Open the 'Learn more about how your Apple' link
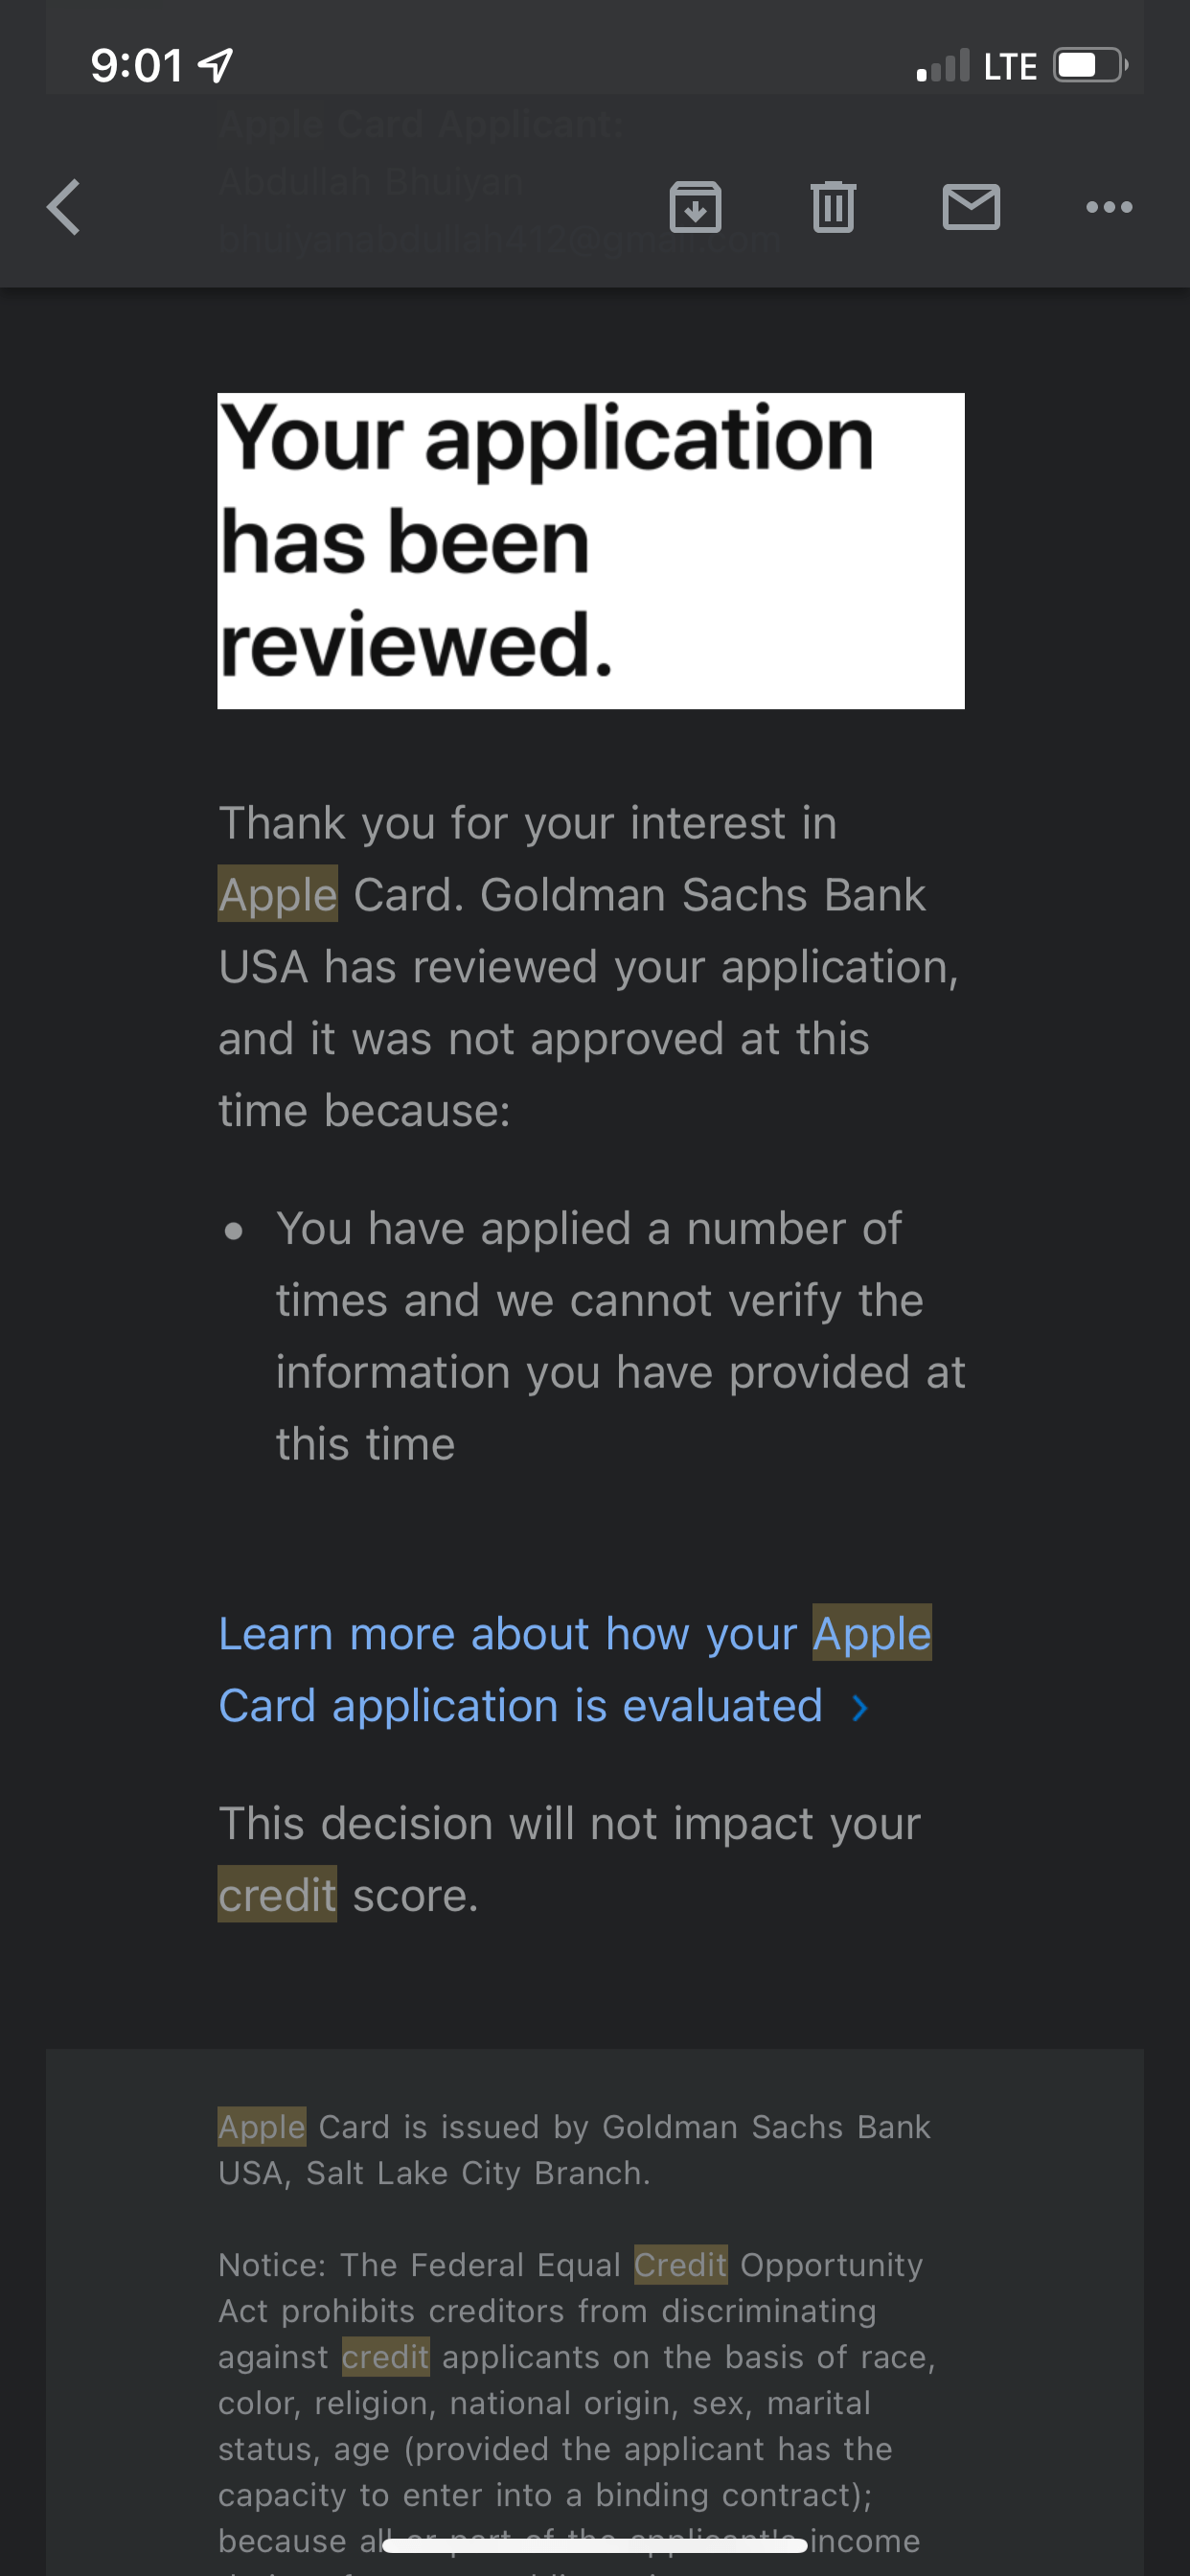Image resolution: width=1190 pixels, height=2576 pixels. [574, 1634]
